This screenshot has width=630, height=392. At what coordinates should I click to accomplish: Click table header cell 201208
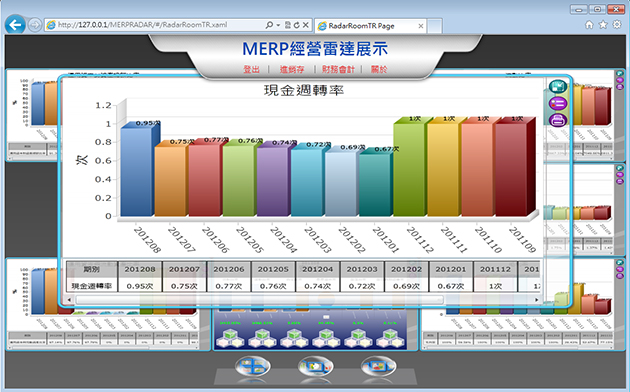[x=140, y=269]
